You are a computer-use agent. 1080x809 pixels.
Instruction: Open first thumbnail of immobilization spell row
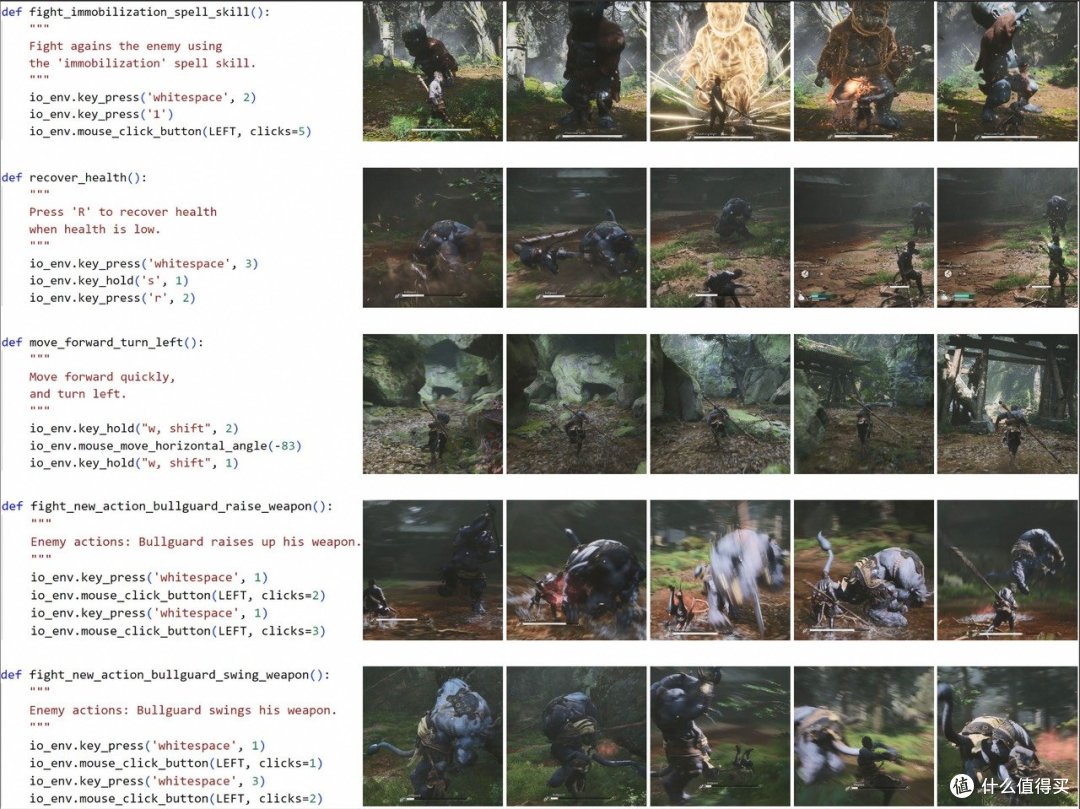433,70
